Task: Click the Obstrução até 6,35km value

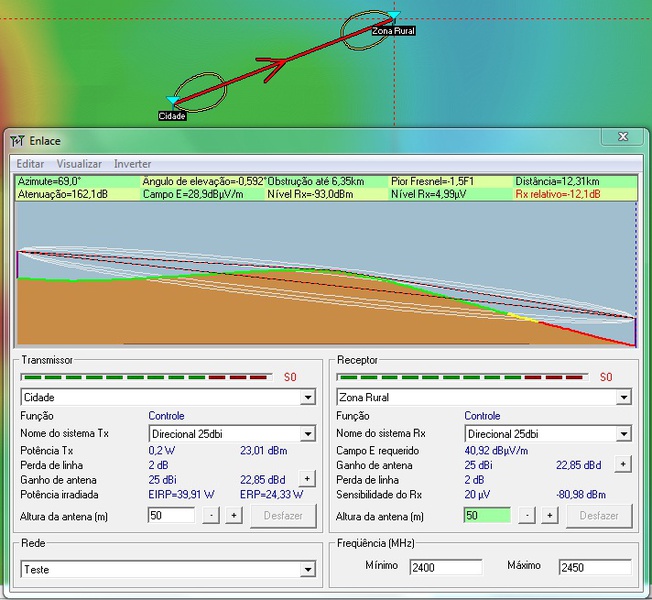Action: click(316, 181)
